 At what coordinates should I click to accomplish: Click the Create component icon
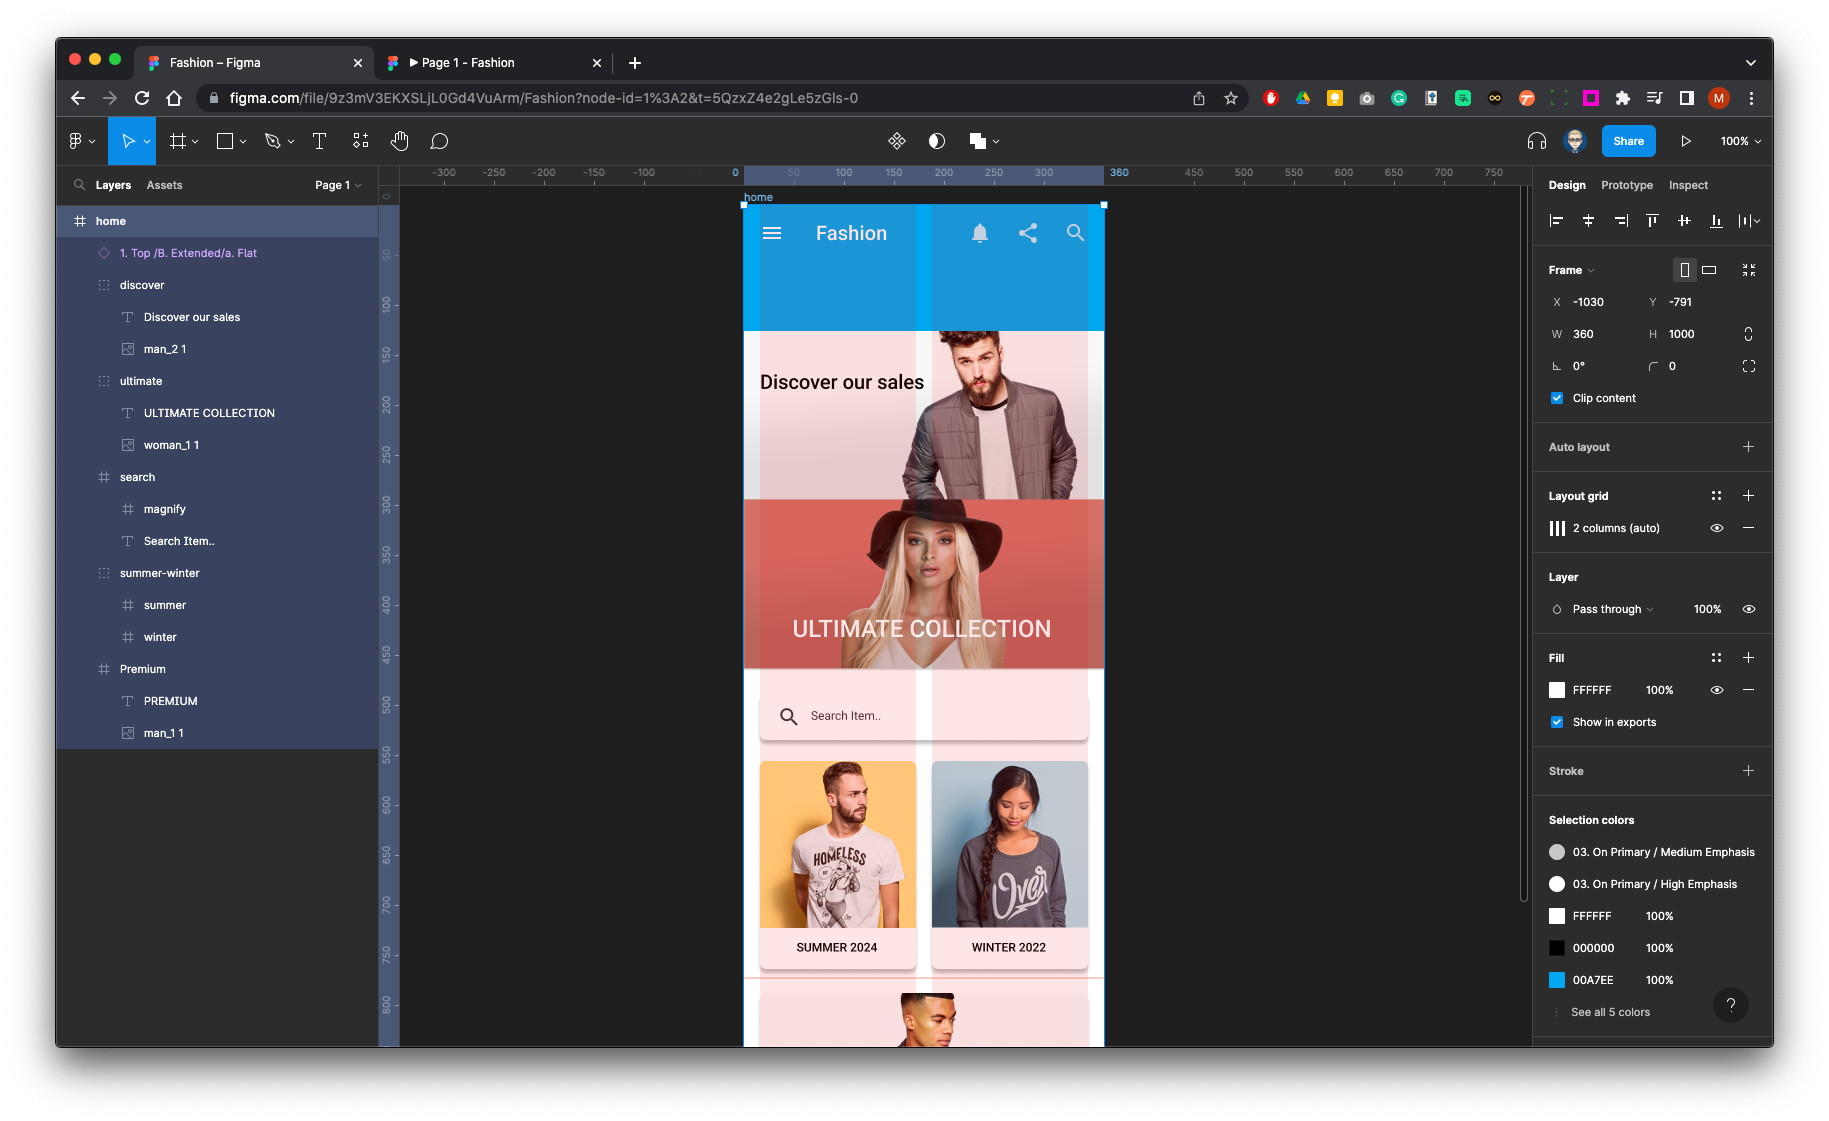pyautogui.click(x=897, y=141)
